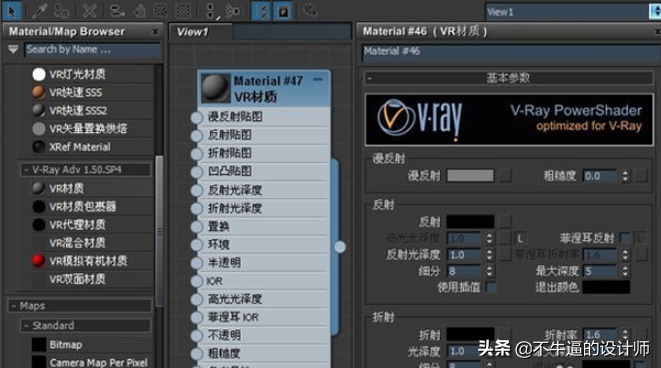Open the 反射 reflection color swatch
The width and height of the screenshot is (661, 368).
point(470,222)
